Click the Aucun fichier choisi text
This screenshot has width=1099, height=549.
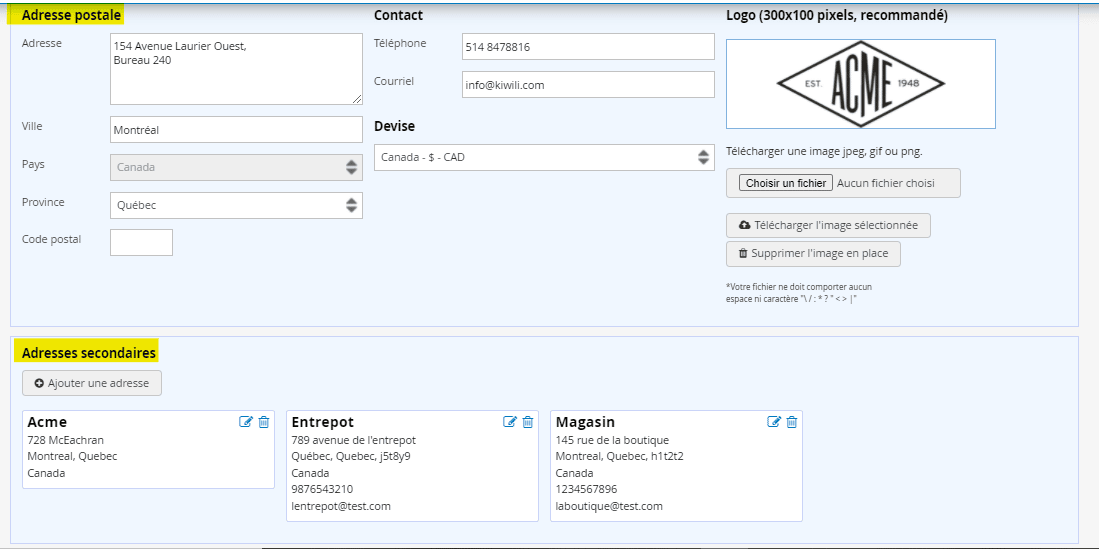point(886,183)
